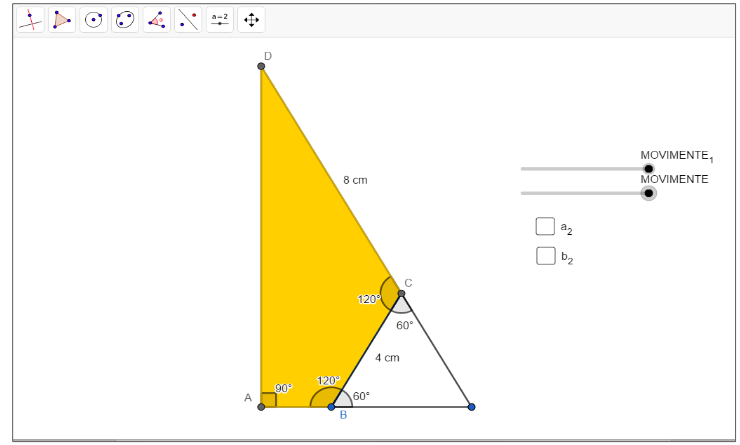Click the MOVIMENTE₁ slider handle
740x445 pixels.
pos(648,169)
